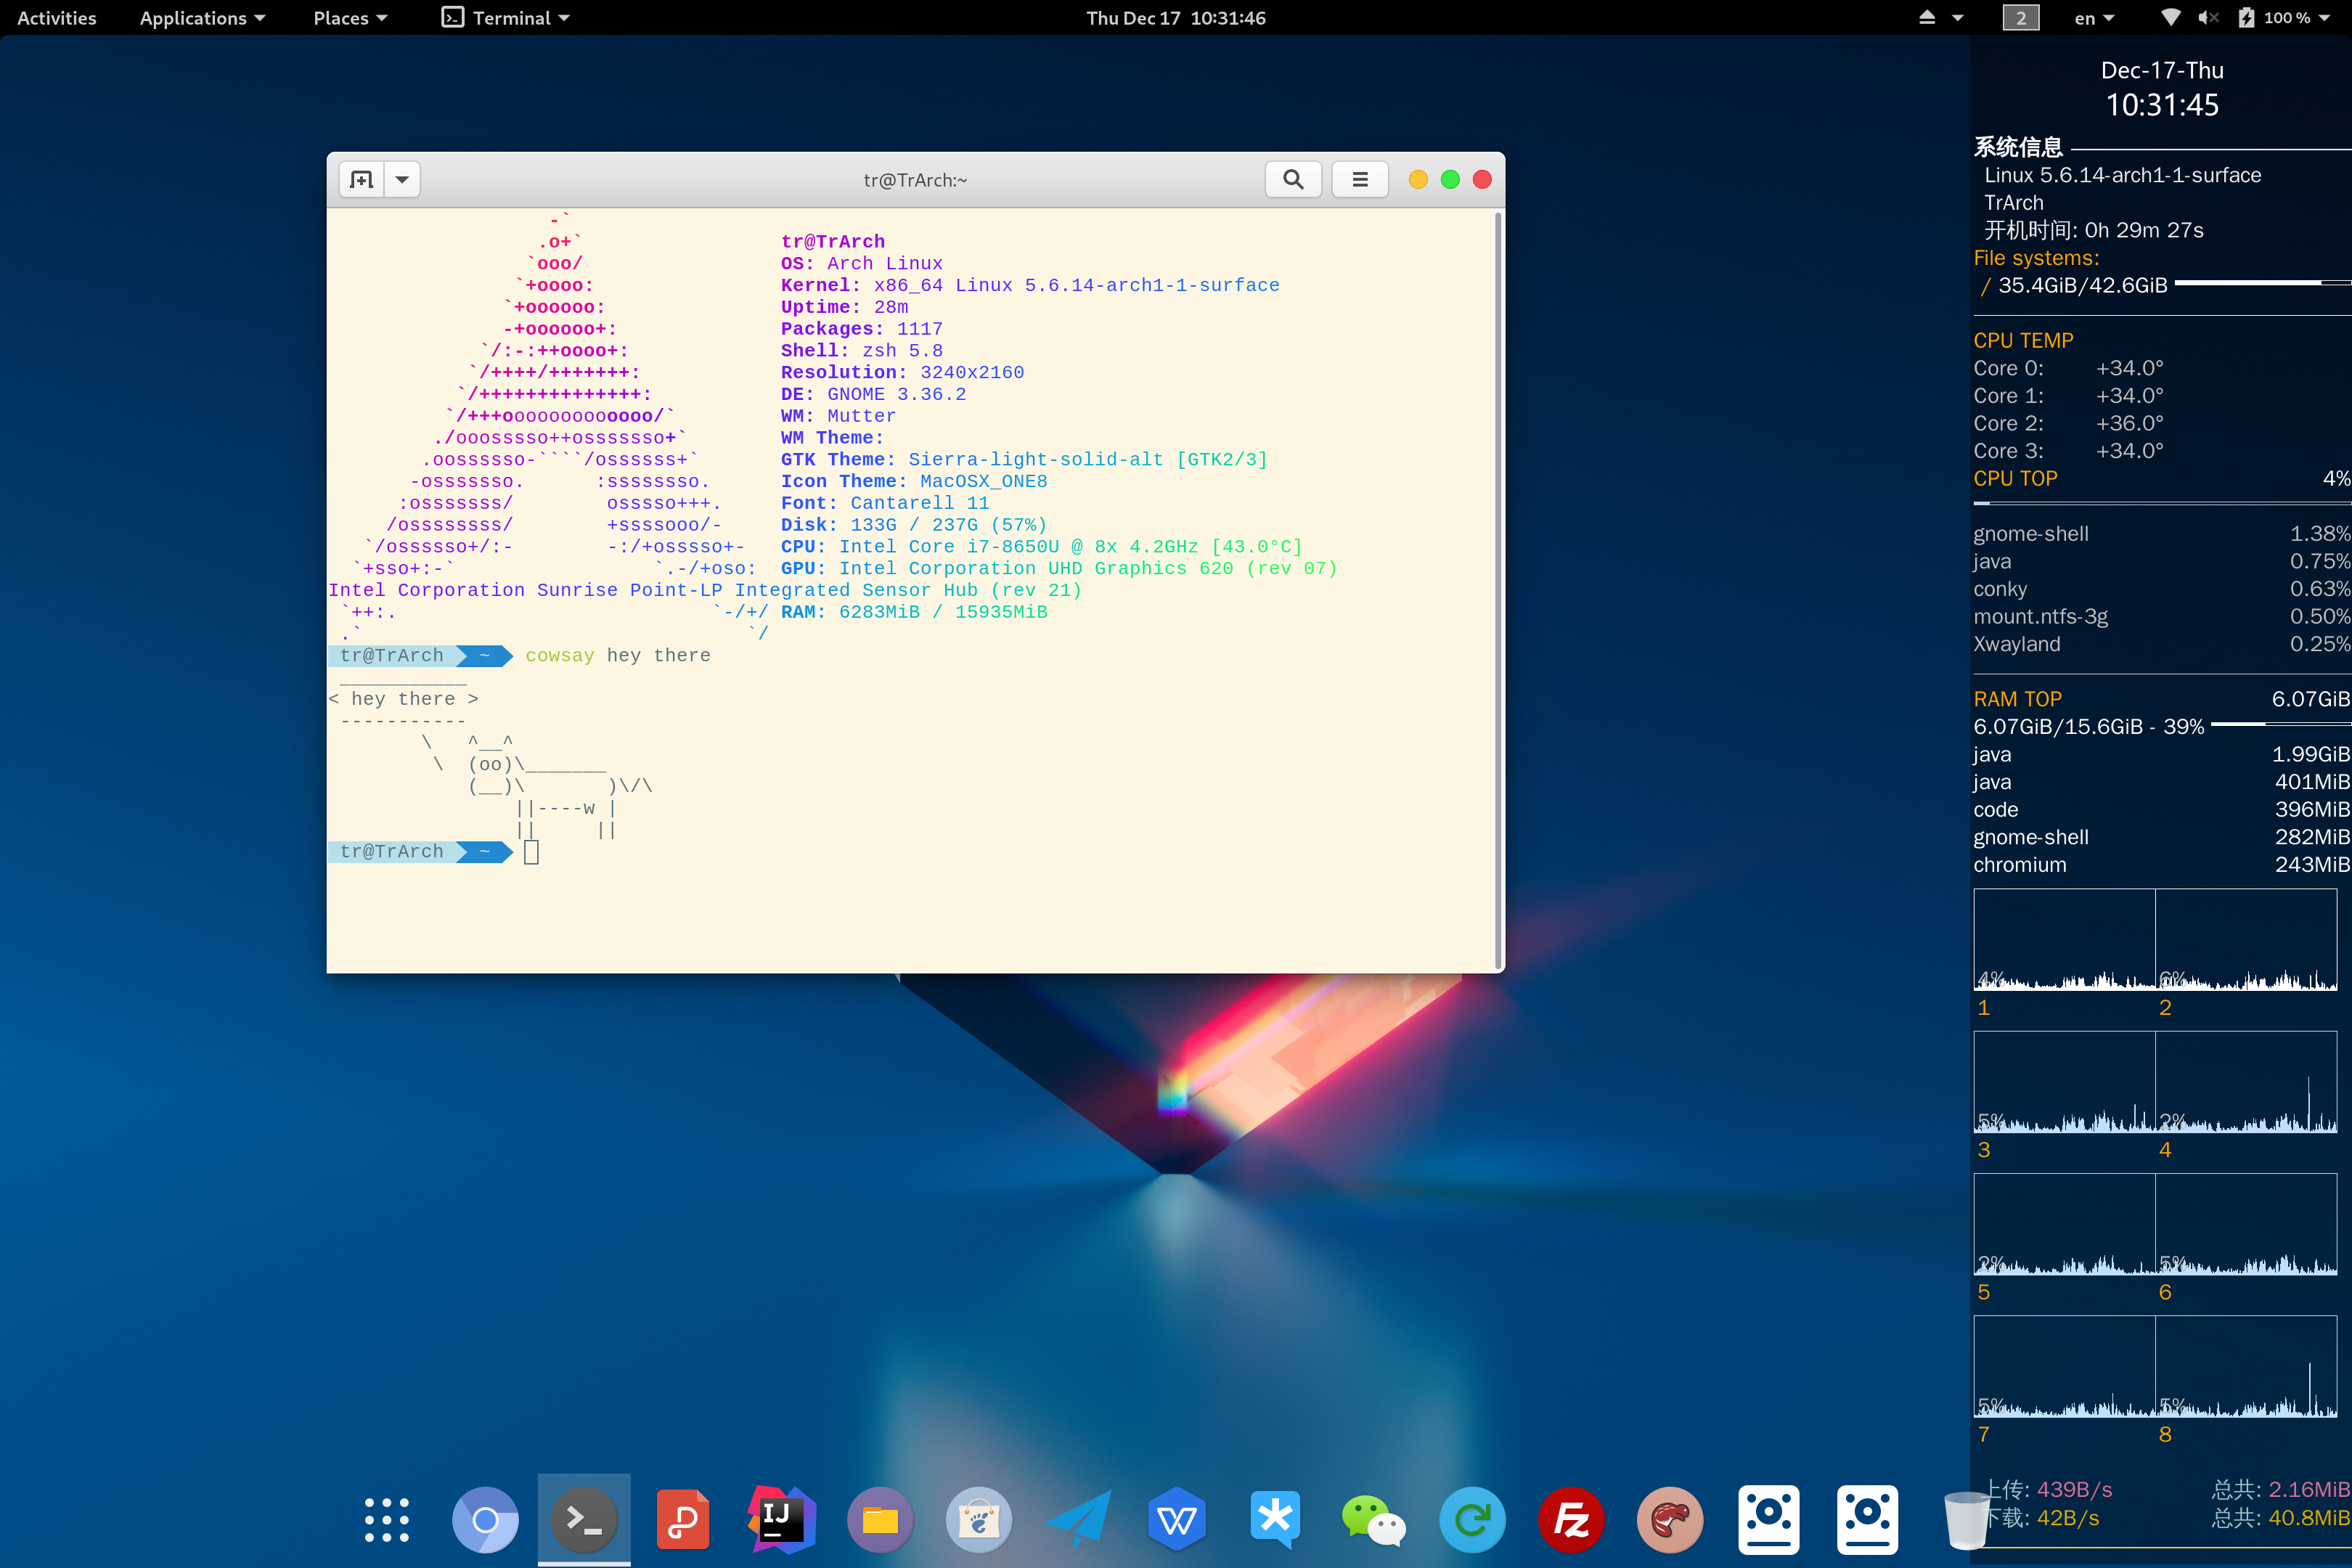The width and height of the screenshot is (2352, 1568).
Task: Click the yellow minimize button on terminal
Action: (x=1418, y=180)
